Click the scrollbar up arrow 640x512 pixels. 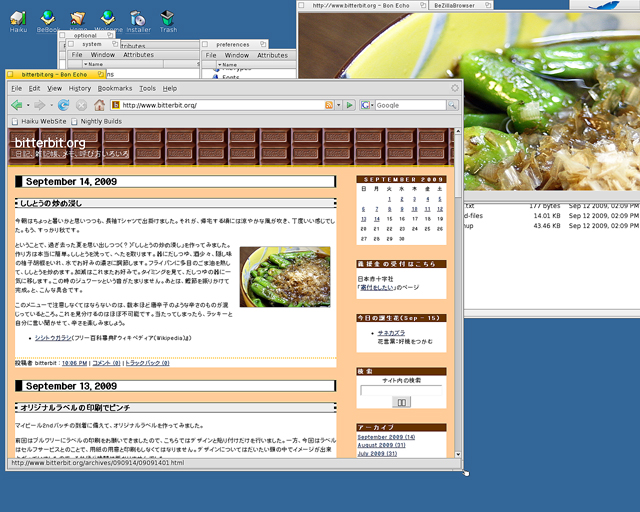click(458, 131)
